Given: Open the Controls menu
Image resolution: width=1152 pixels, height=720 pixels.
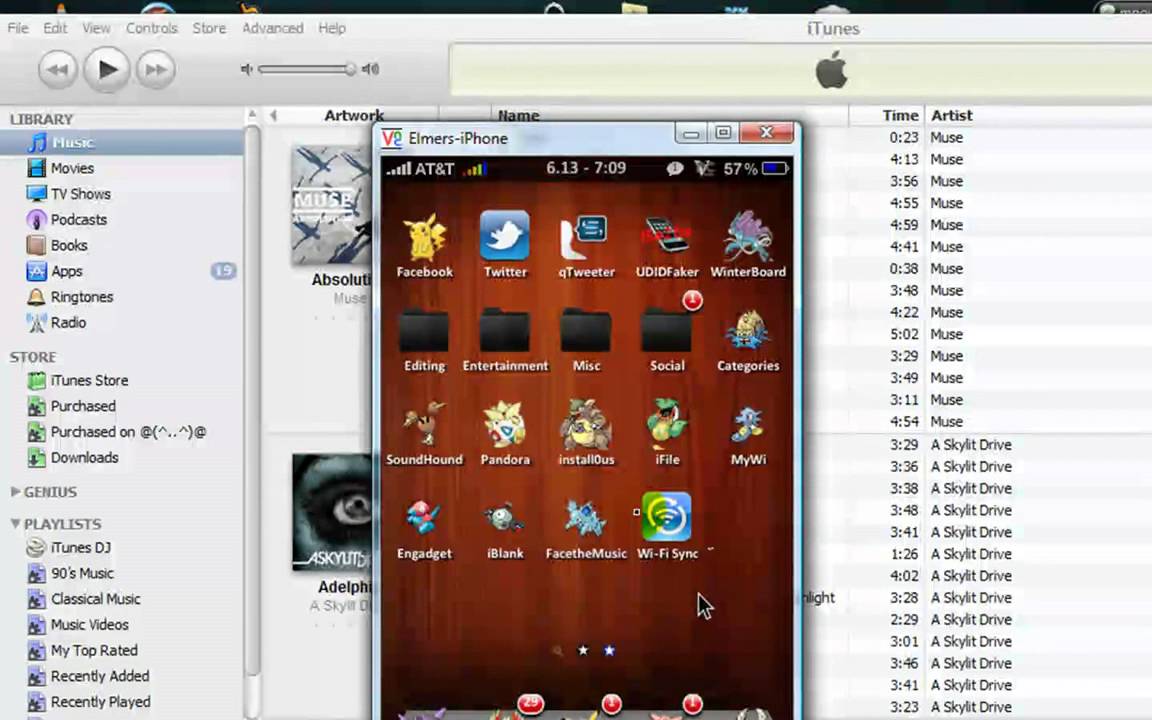Looking at the screenshot, I should click(152, 28).
